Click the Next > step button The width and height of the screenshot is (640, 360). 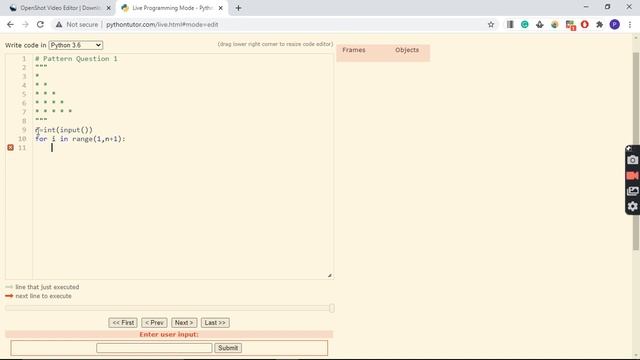(184, 322)
